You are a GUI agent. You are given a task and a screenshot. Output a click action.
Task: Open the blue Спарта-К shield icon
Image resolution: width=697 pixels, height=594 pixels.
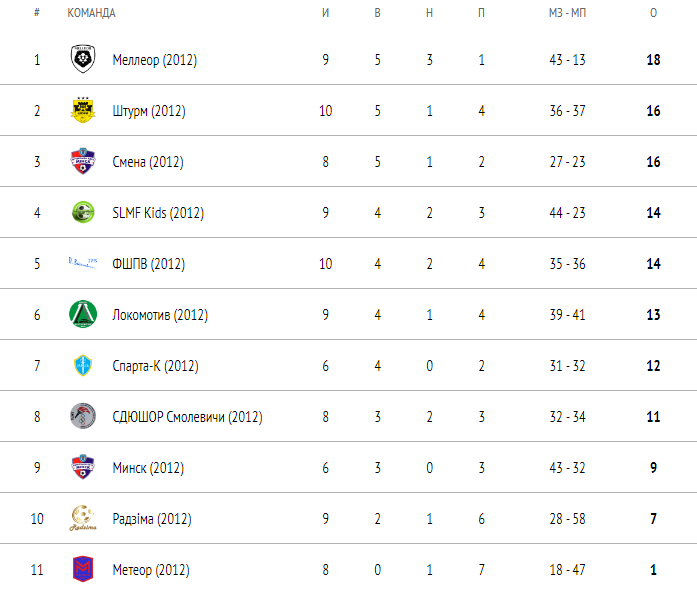tap(83, 365)
